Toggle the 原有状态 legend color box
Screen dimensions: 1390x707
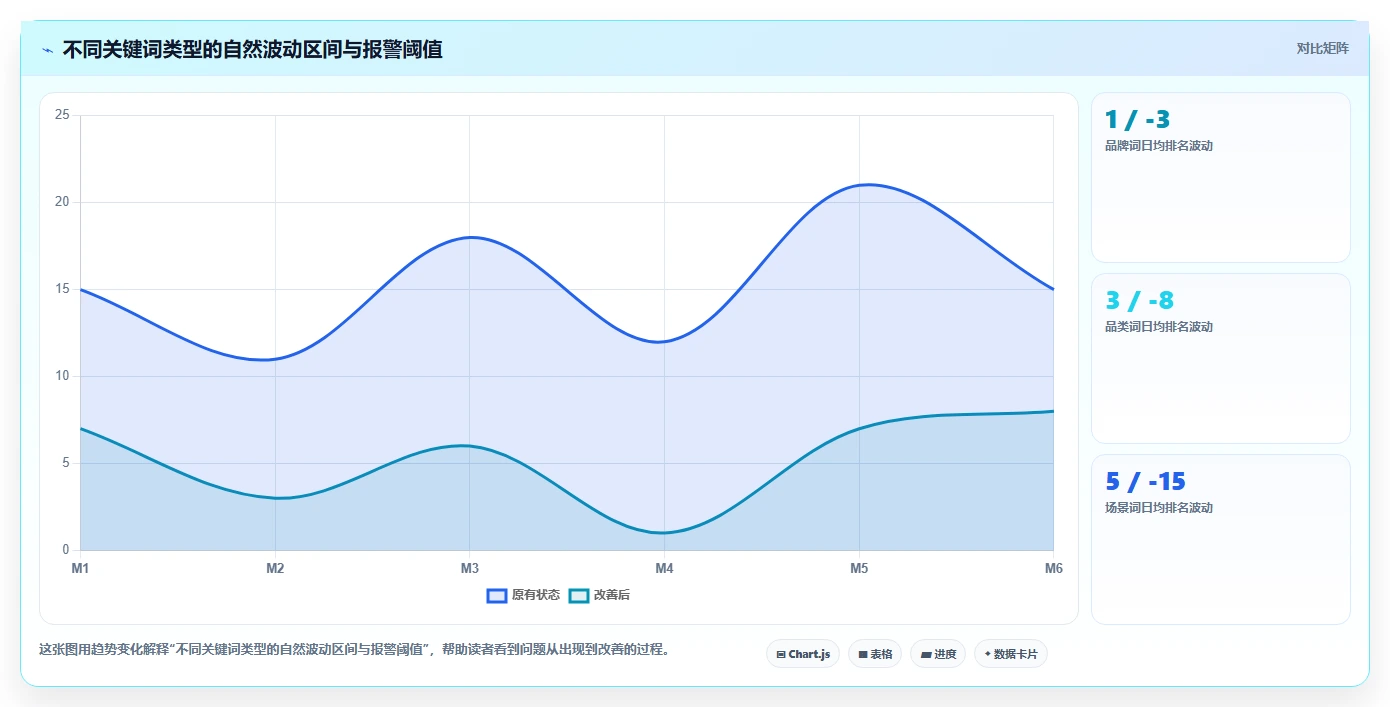(497, 595)
